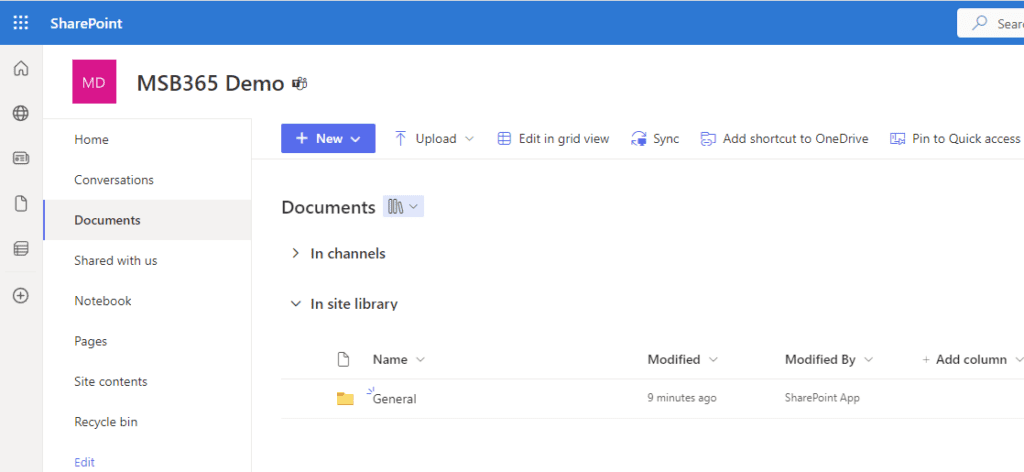Open My files page icon
This screenshot has height=472, width=1024.
(x=21, y=204)
